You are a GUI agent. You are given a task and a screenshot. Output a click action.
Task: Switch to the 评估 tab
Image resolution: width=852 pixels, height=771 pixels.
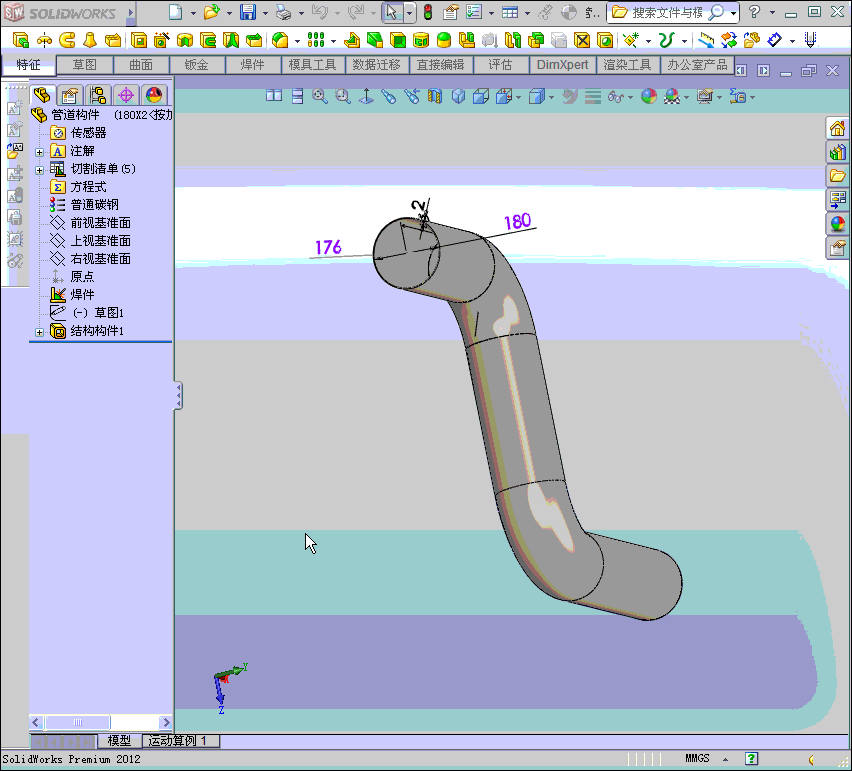click(x=500, y=65)
